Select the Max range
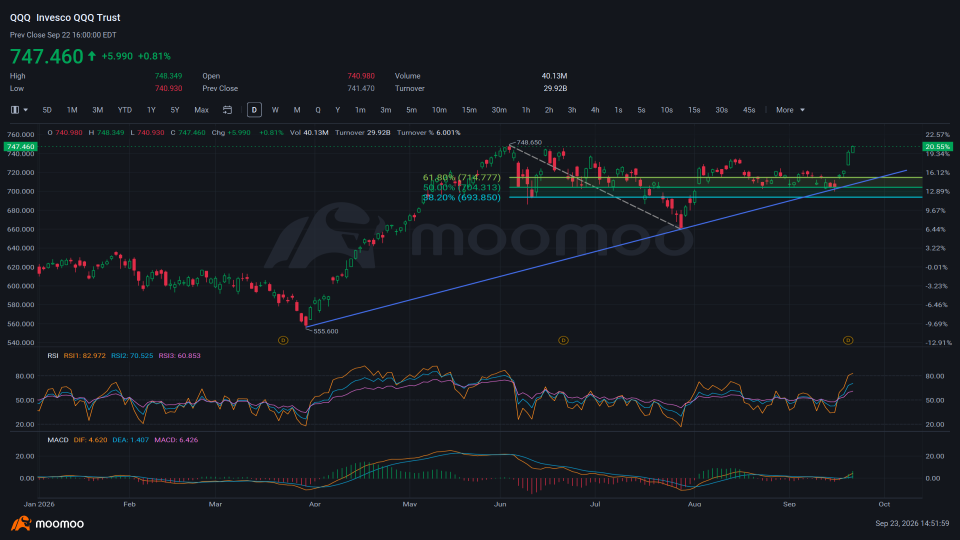 [x=201, y=110]
